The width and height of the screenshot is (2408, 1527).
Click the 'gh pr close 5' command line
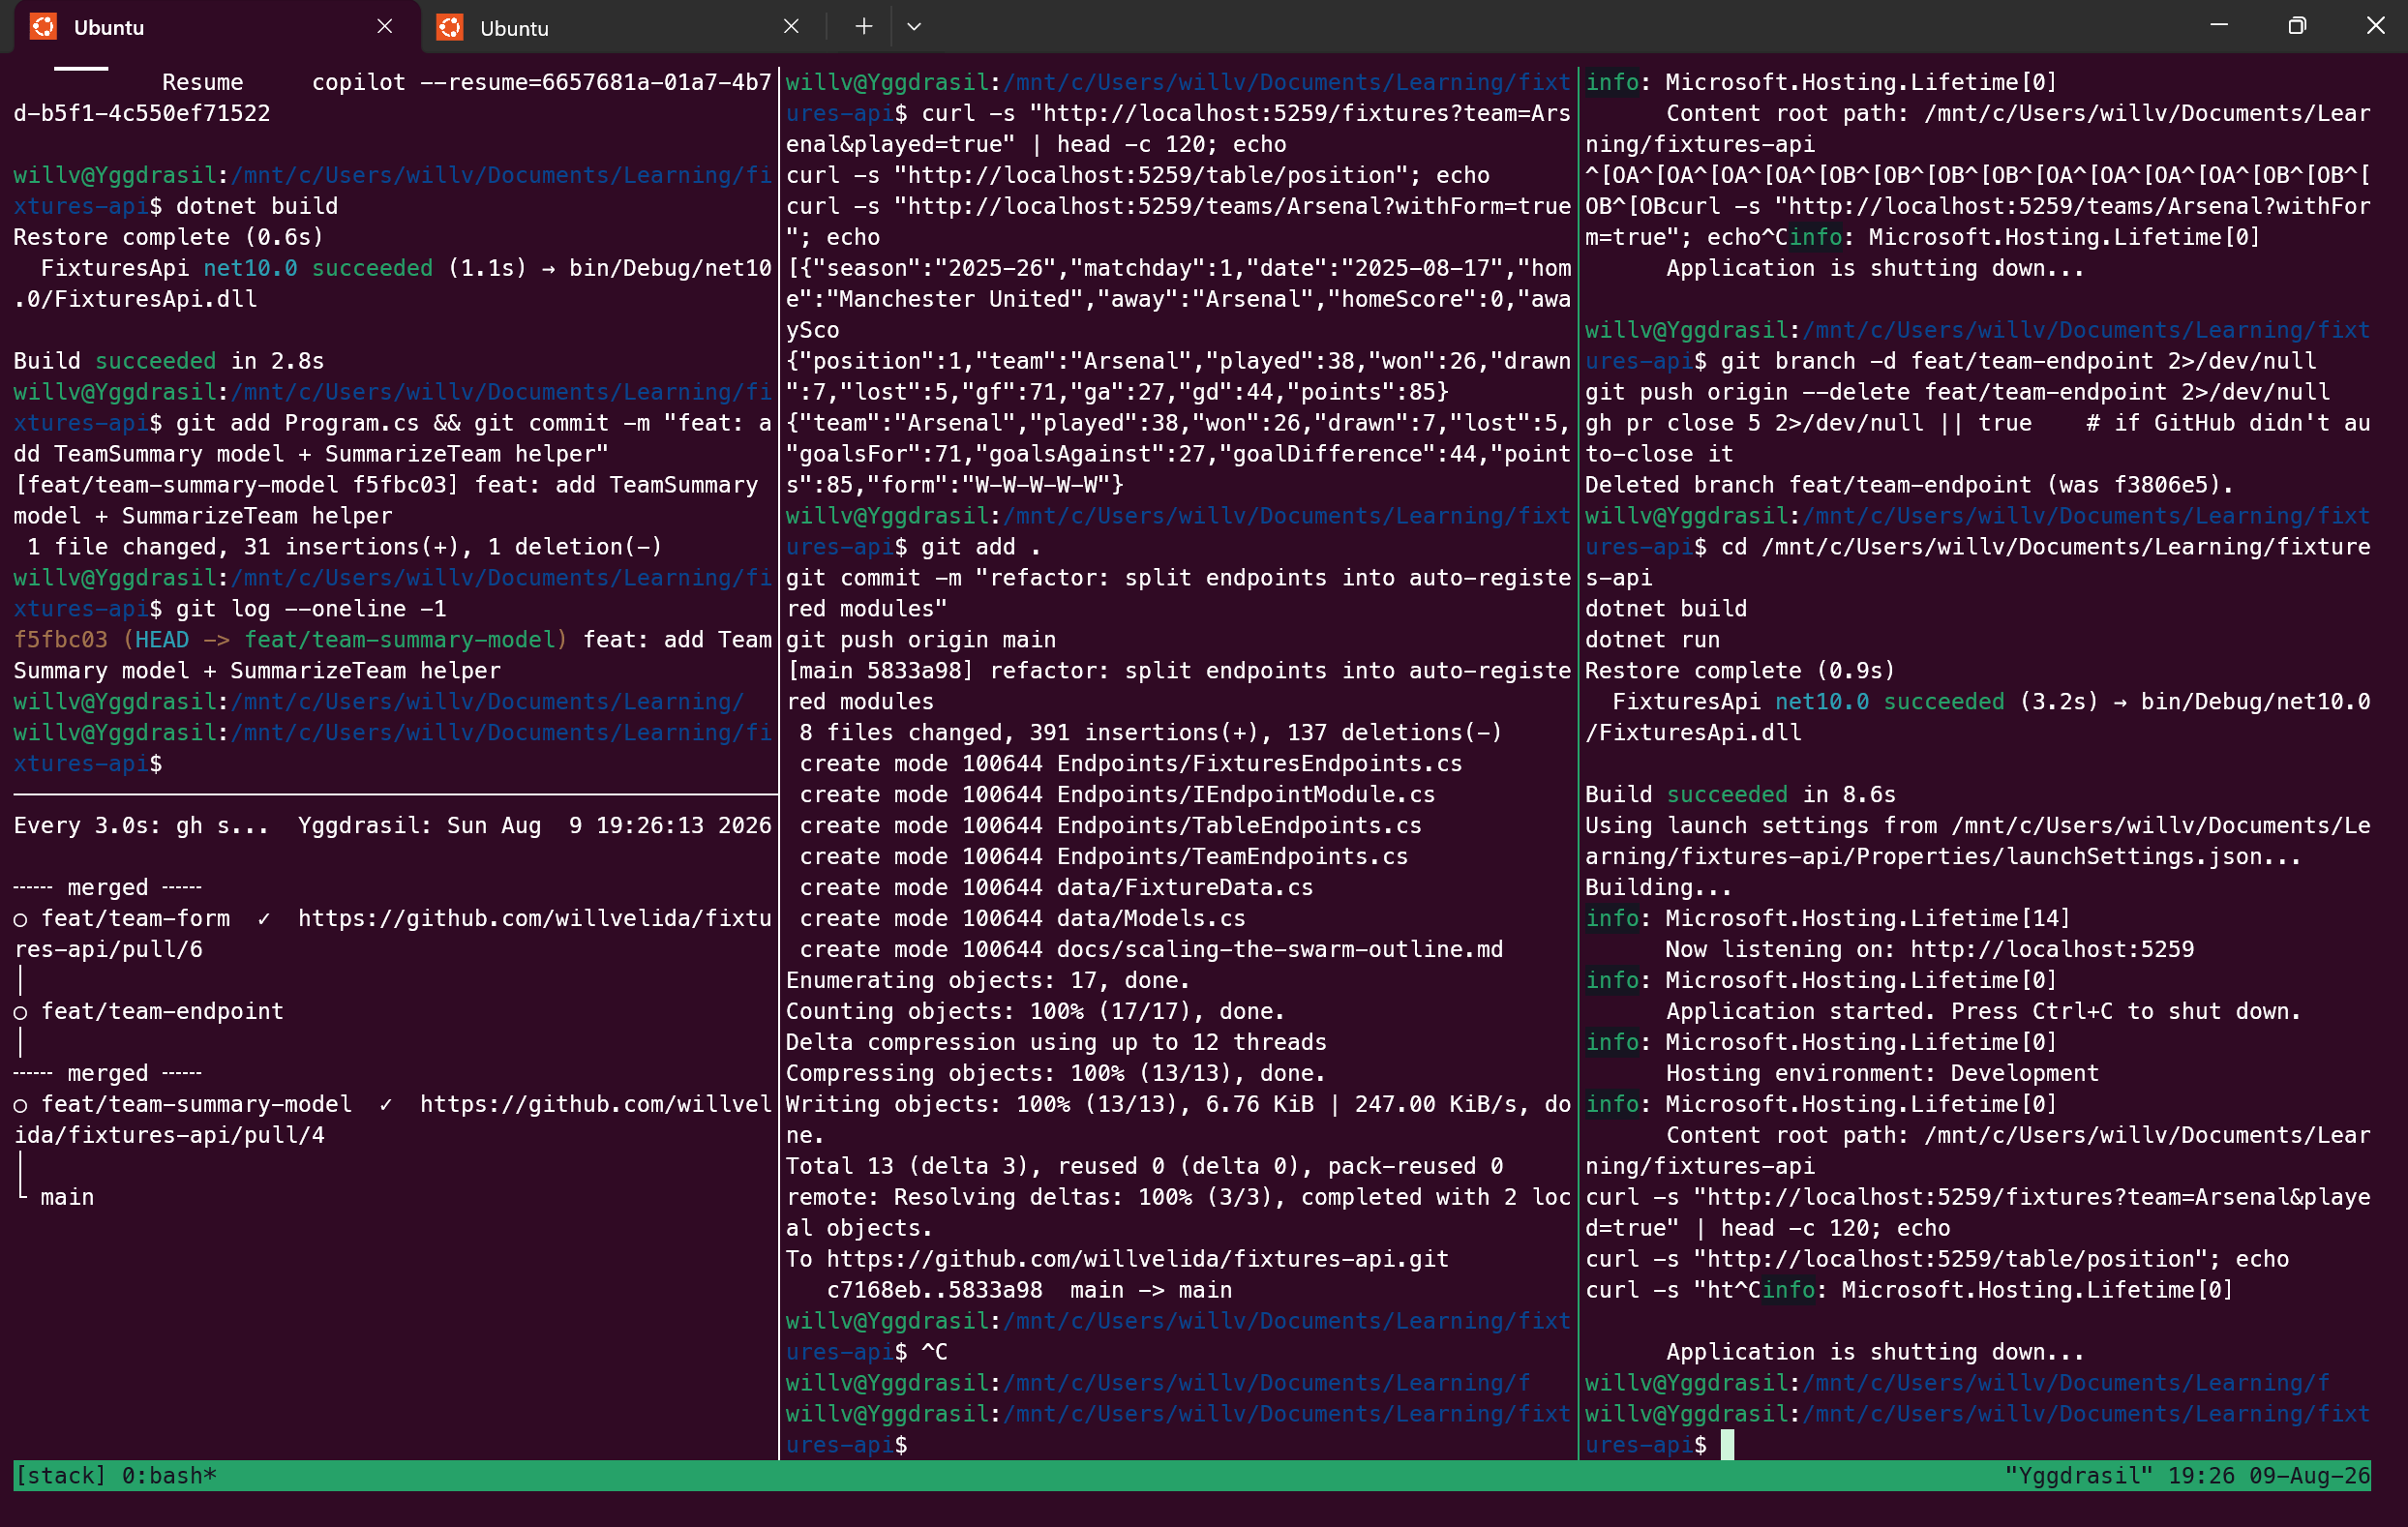tap(1977, 438)
